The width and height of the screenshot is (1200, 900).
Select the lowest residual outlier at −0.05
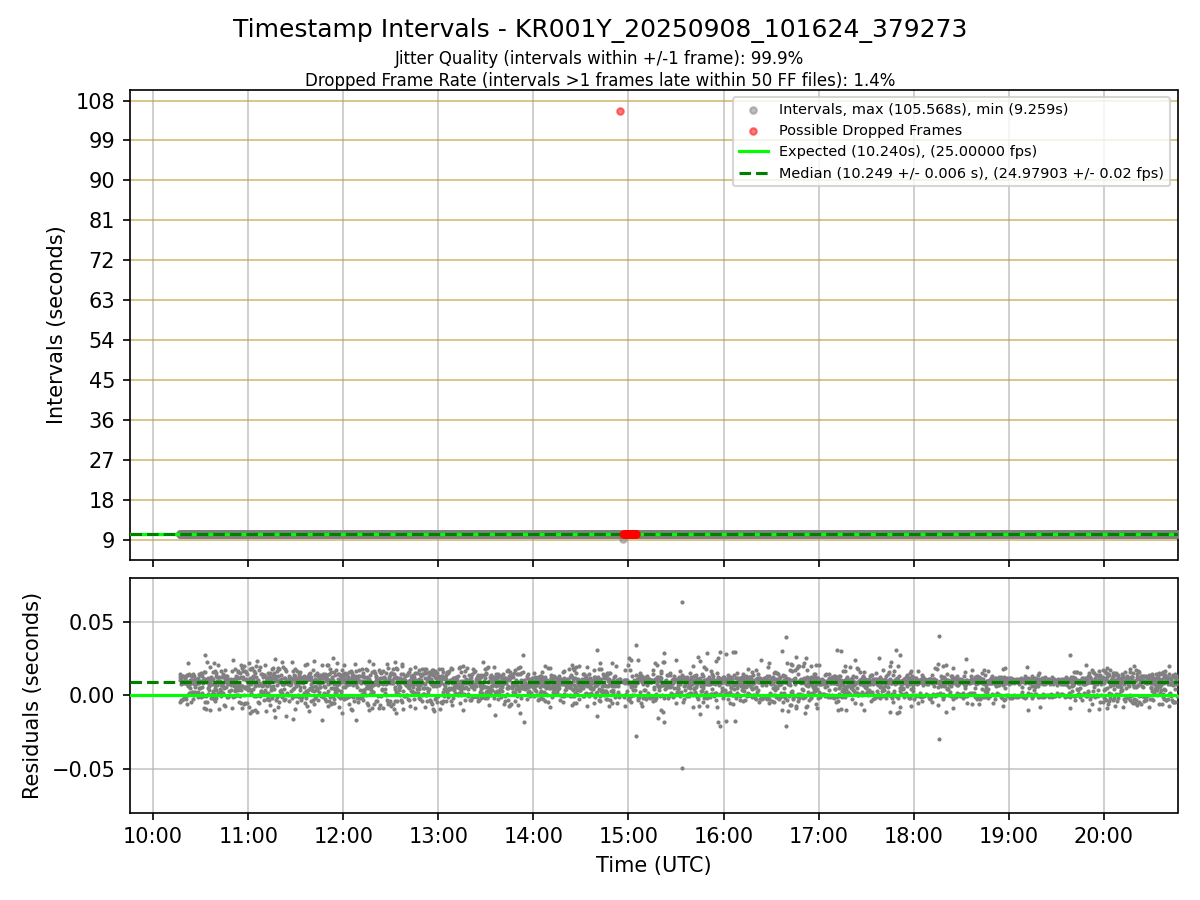682,768
